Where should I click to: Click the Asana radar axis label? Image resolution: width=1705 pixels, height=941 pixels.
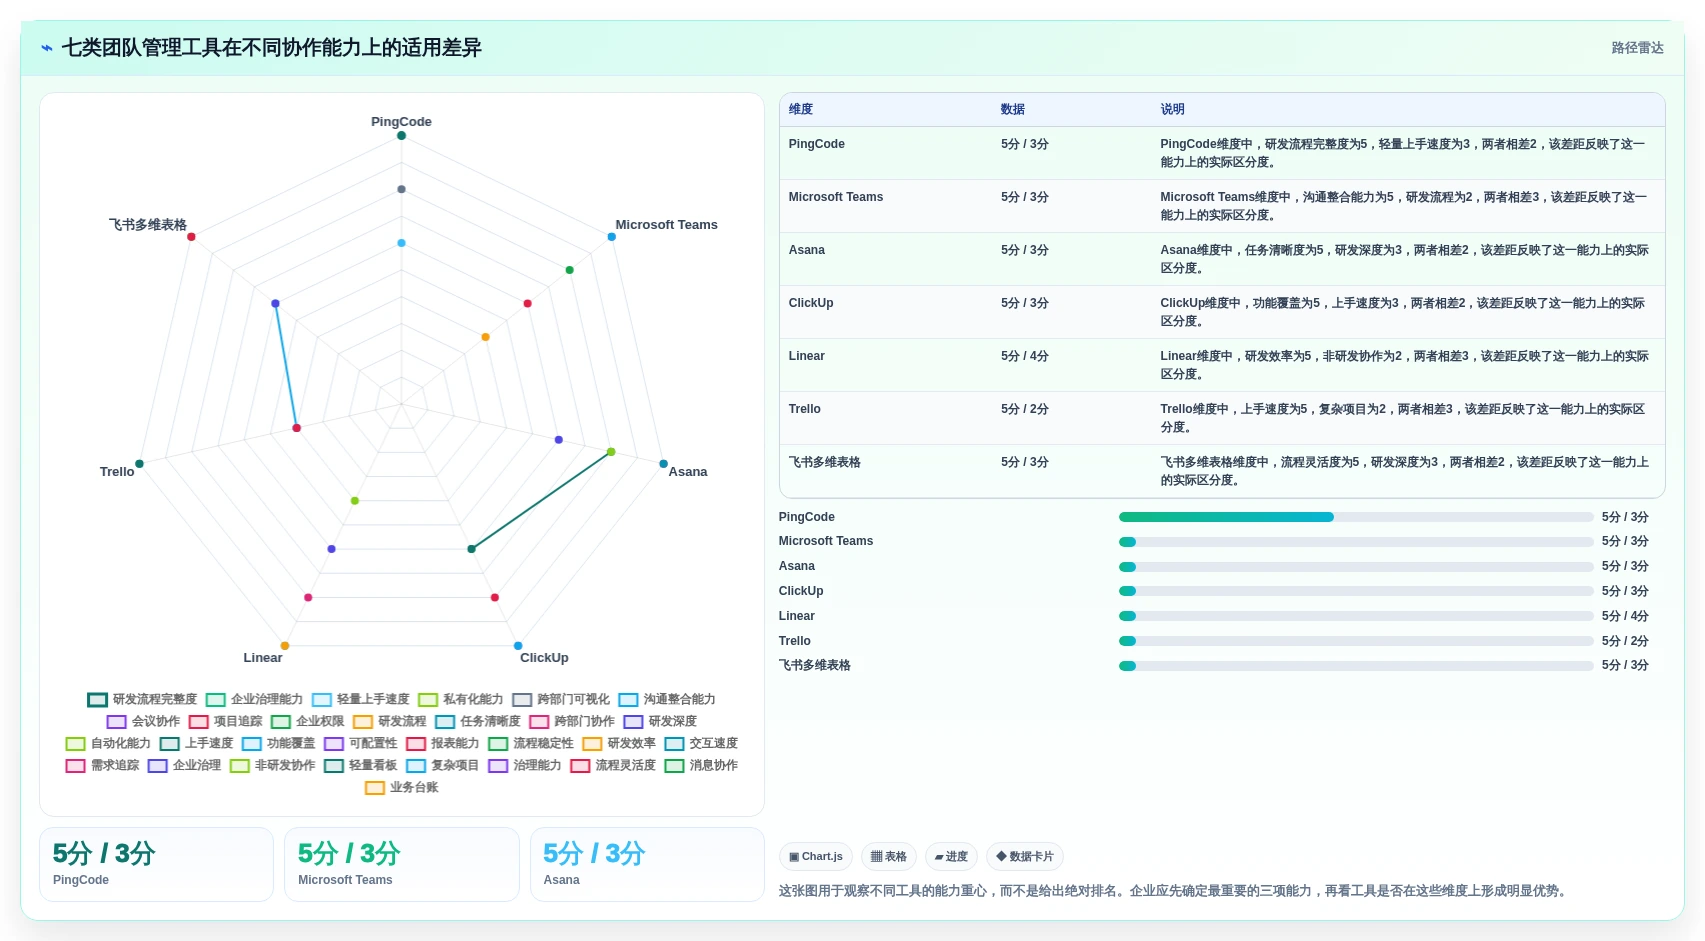click(x=688, y=472)
